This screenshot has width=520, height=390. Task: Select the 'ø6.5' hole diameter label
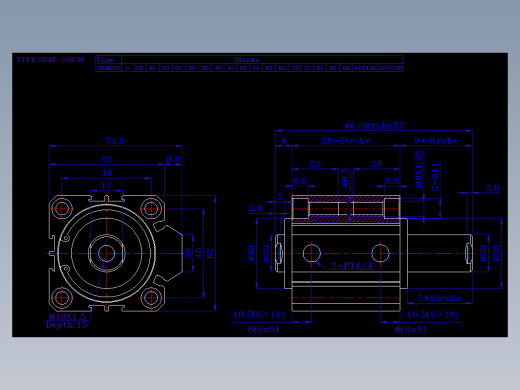[345, 177]
